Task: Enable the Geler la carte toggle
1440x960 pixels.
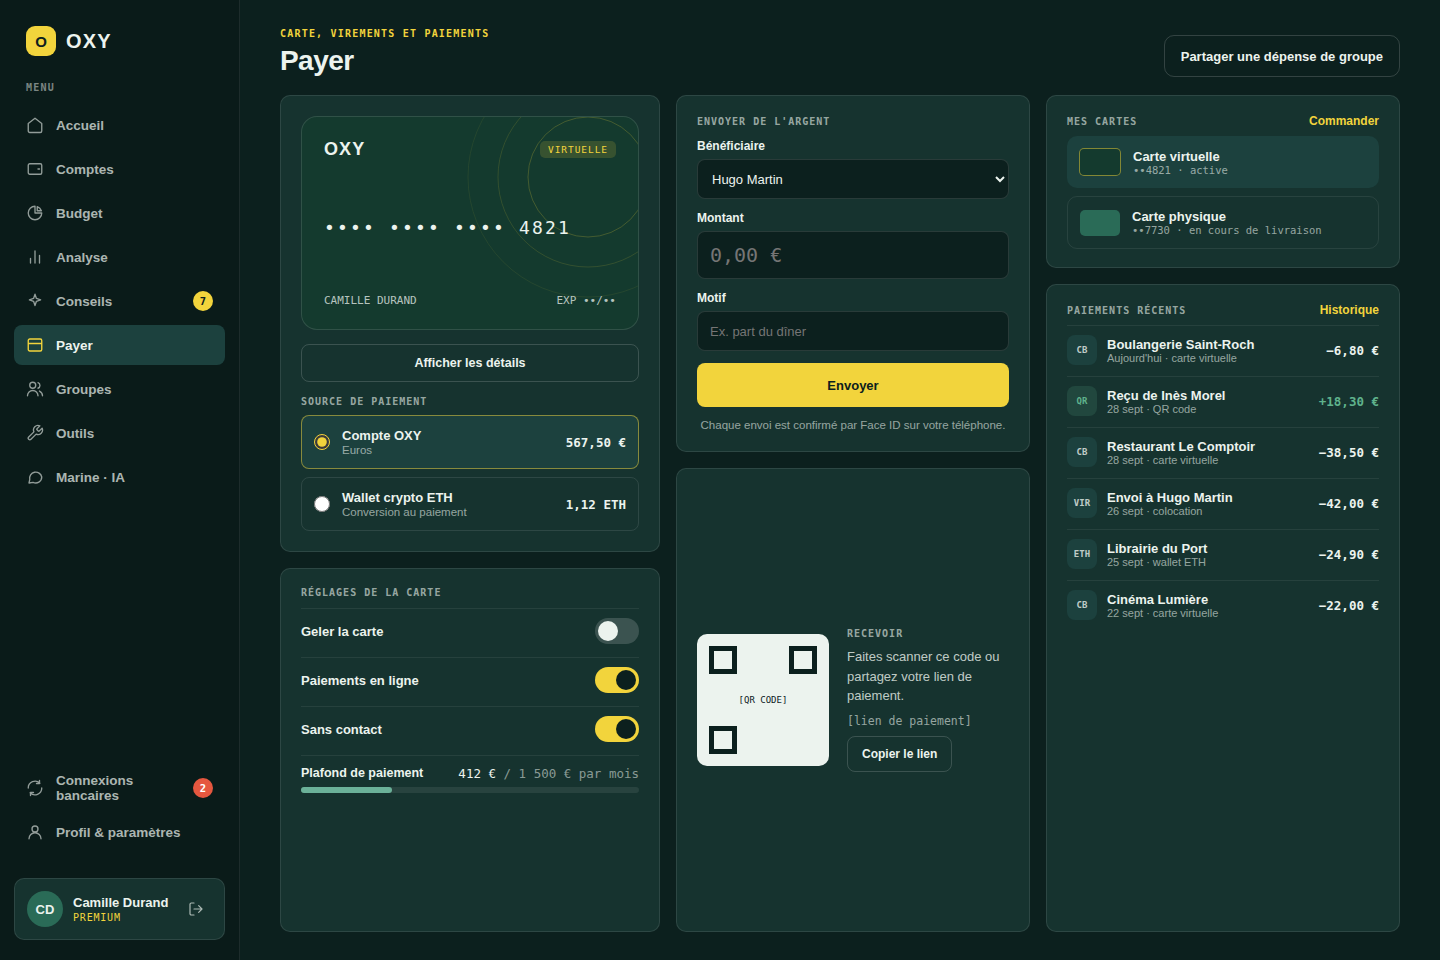Action: tap(617, 631)
